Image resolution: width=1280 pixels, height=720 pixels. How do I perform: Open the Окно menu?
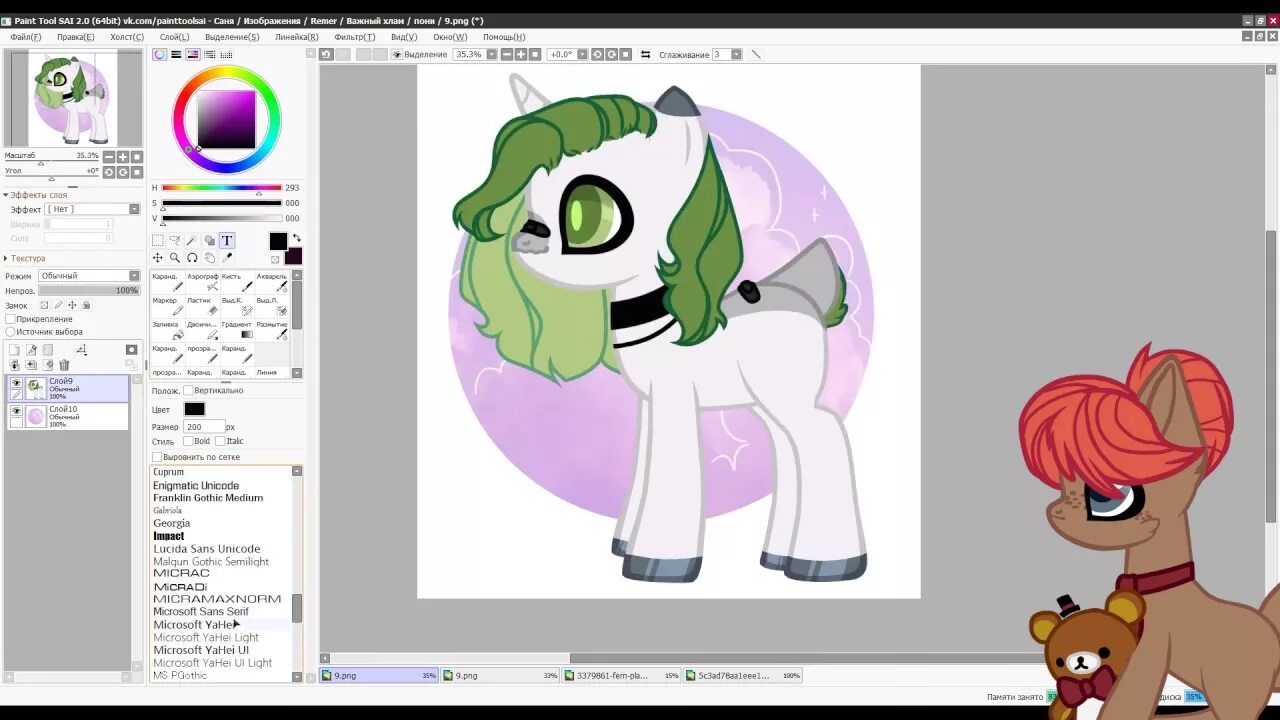(x=450, y=37)
